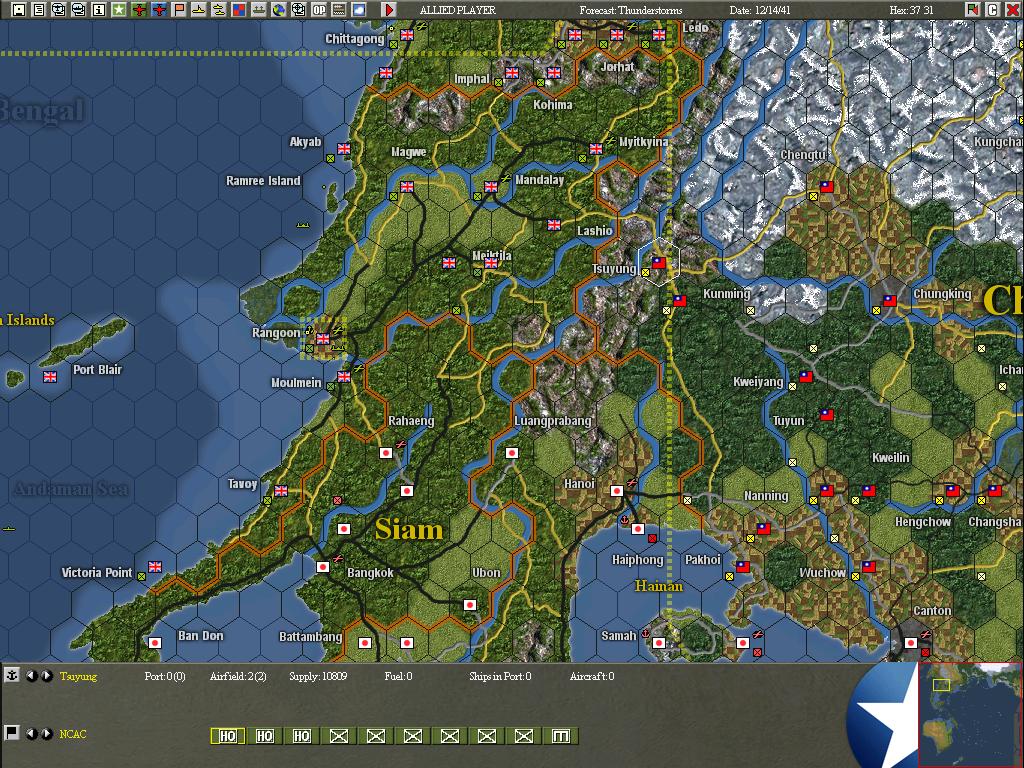This screenshot has width=1024, height=768.
Task: Click the crosshair target toolbar icon
Action: click(x=298, y=10)
